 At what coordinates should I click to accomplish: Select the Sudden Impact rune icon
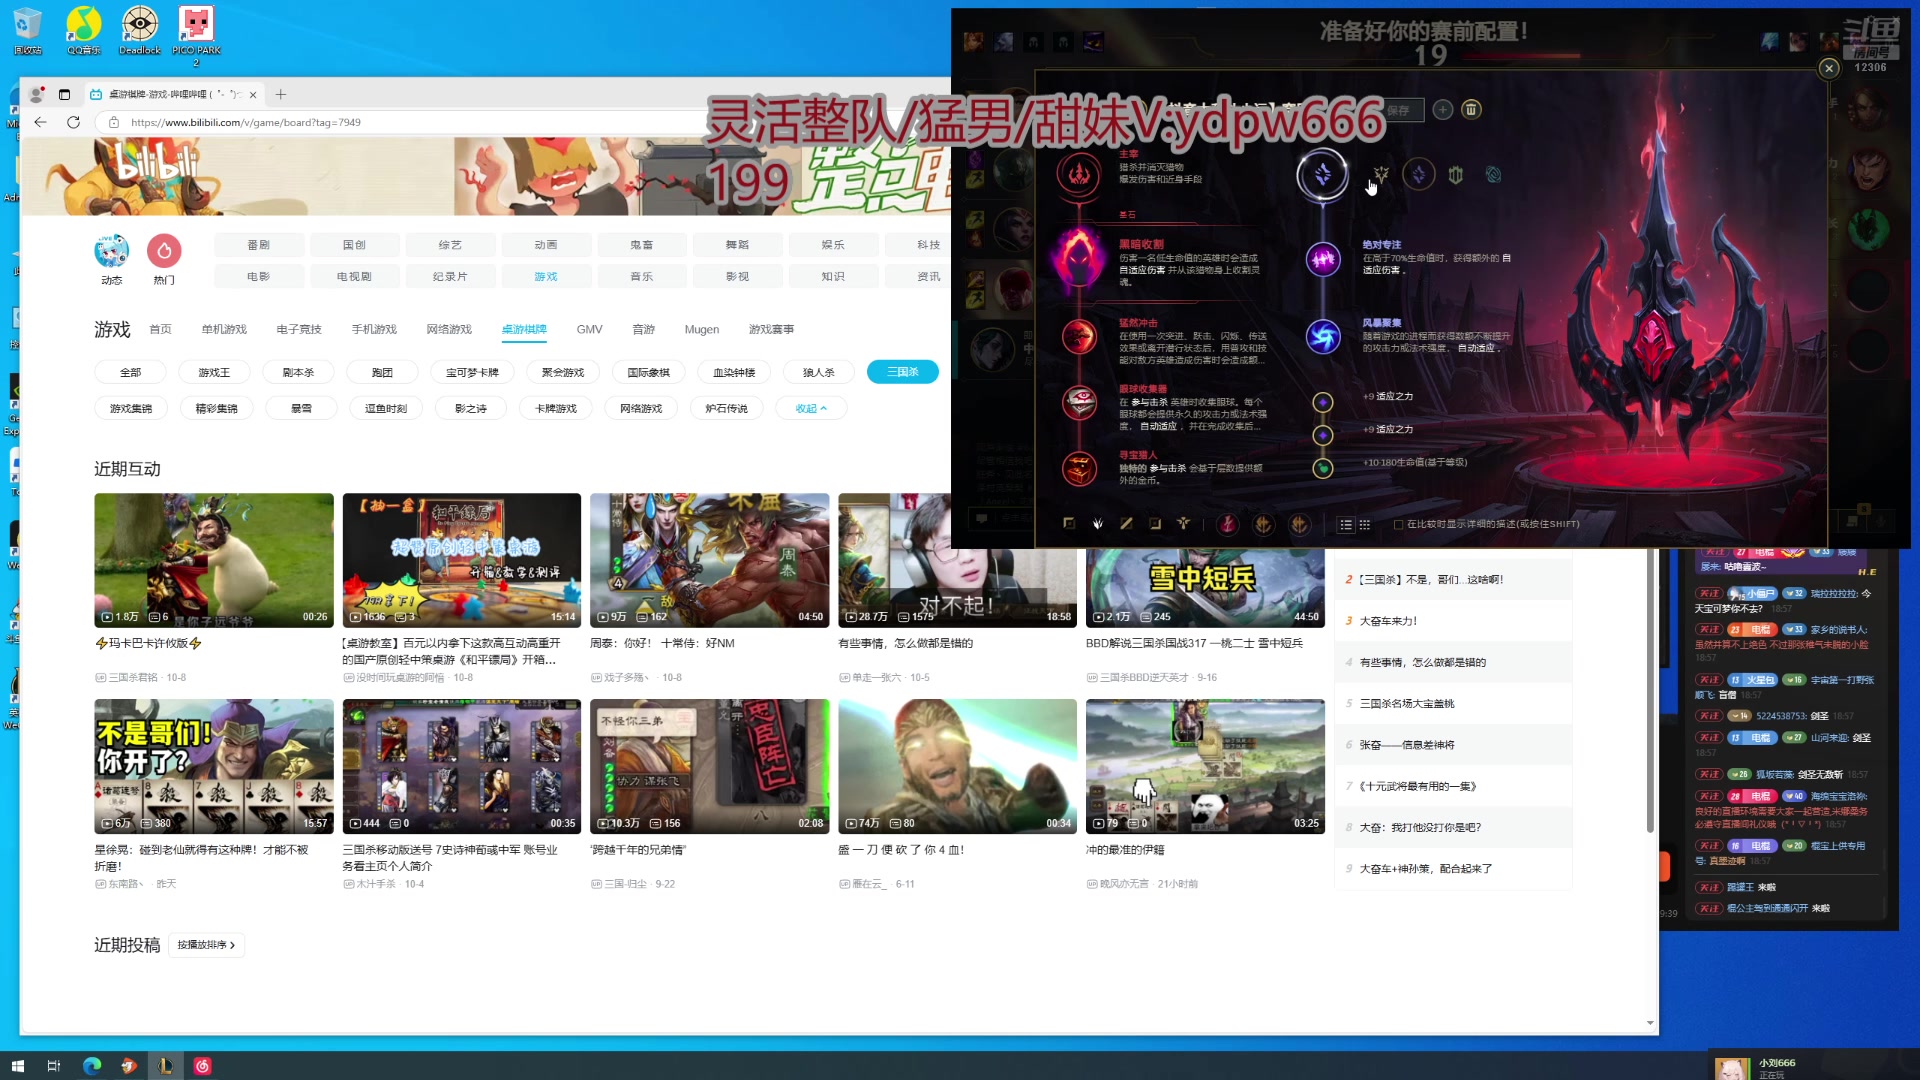click(x=1079, y=337)
